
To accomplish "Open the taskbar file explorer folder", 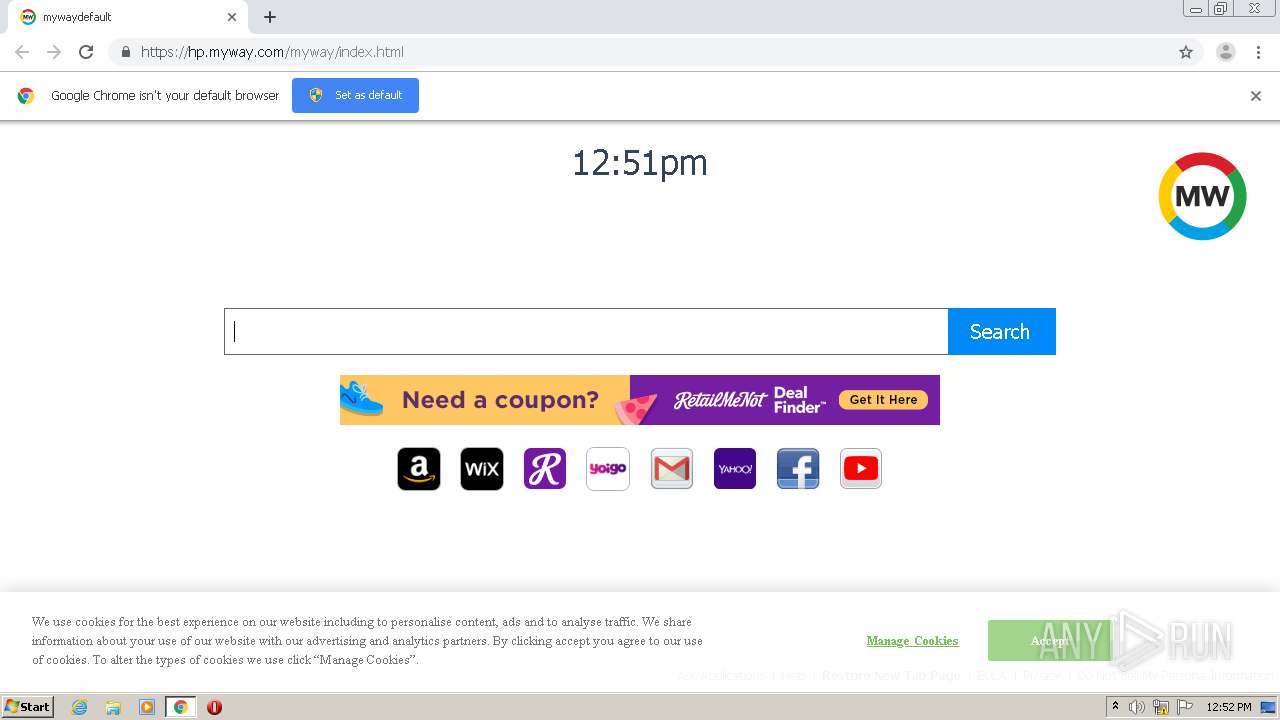I will point(113,707).
